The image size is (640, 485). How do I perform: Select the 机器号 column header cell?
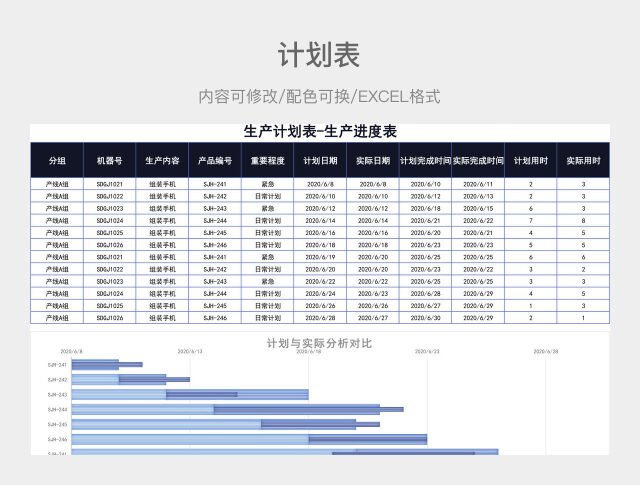coord(110,160)
